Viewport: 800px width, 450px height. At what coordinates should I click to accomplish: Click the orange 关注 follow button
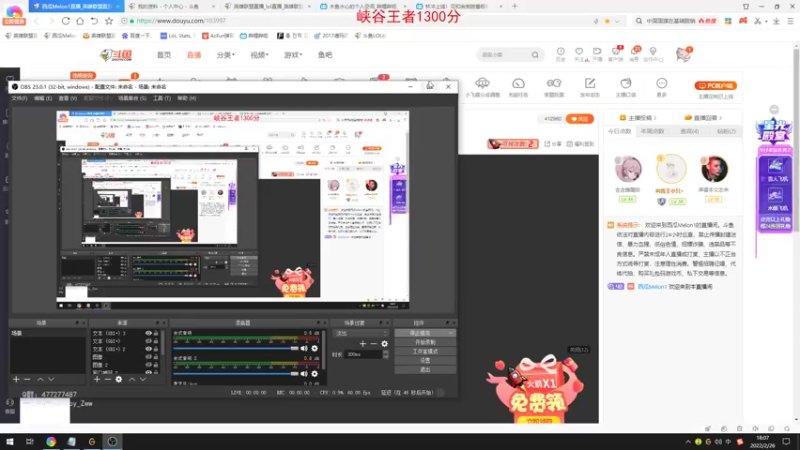tap(580, 119)
